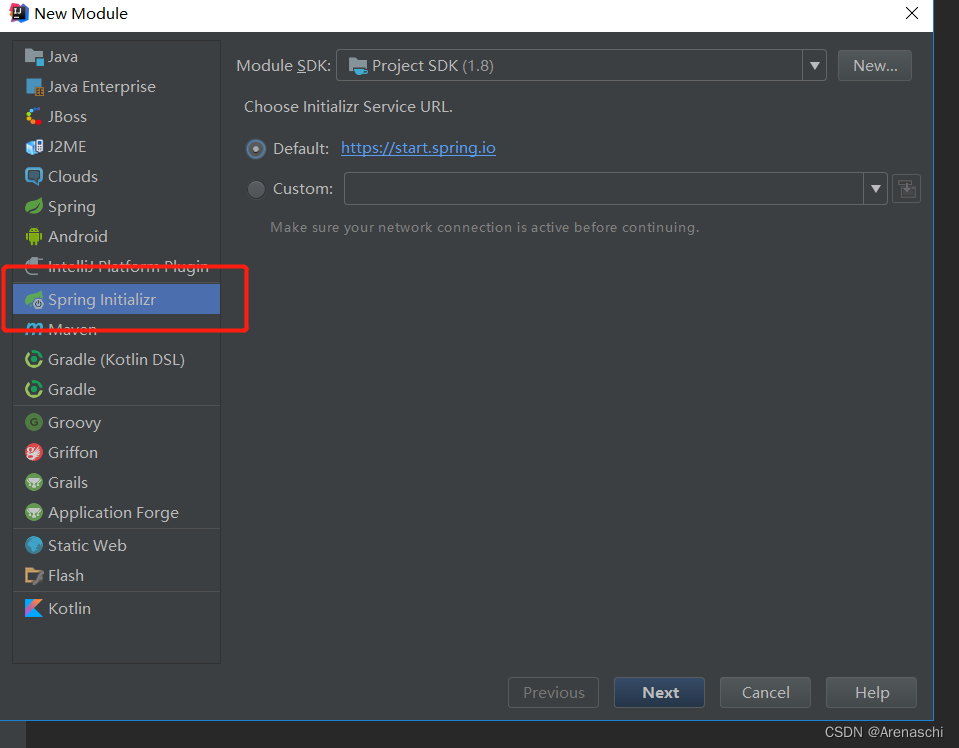
Task: Pick Application Forge from the list
Action: 116,512
